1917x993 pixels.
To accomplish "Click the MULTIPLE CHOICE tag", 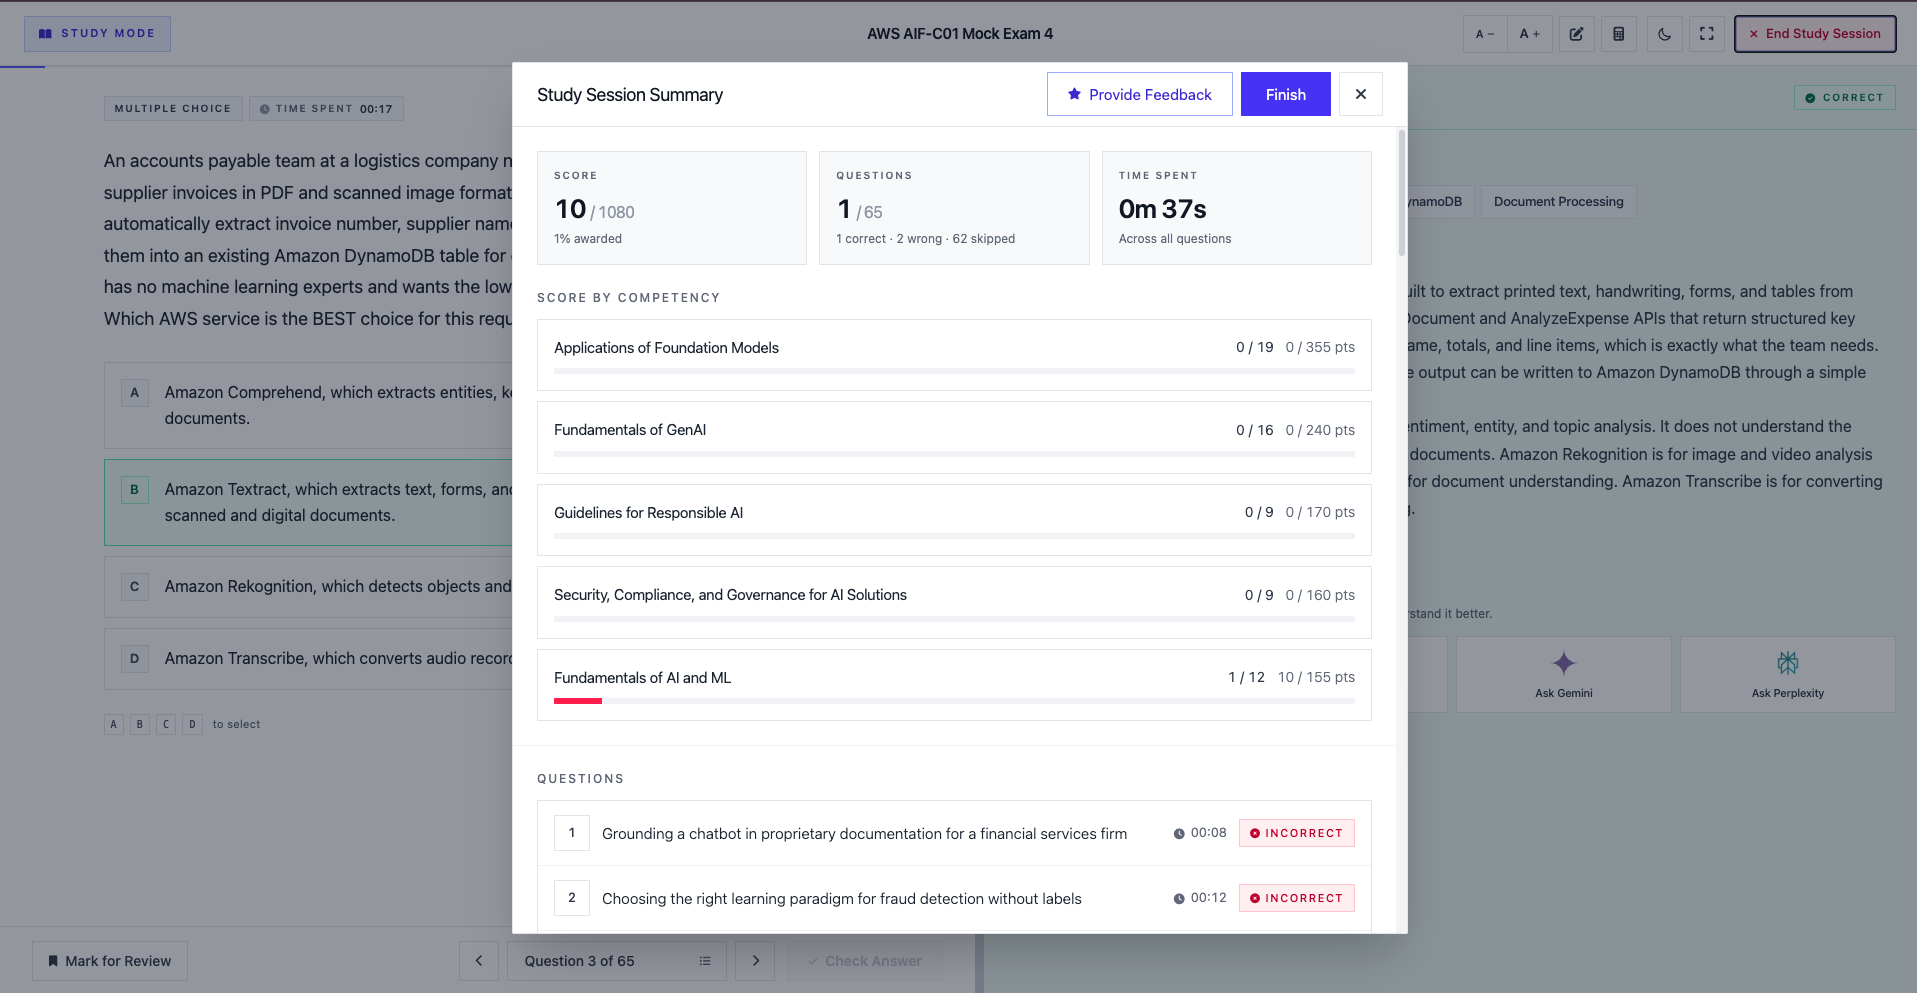I will pos(173,108).
